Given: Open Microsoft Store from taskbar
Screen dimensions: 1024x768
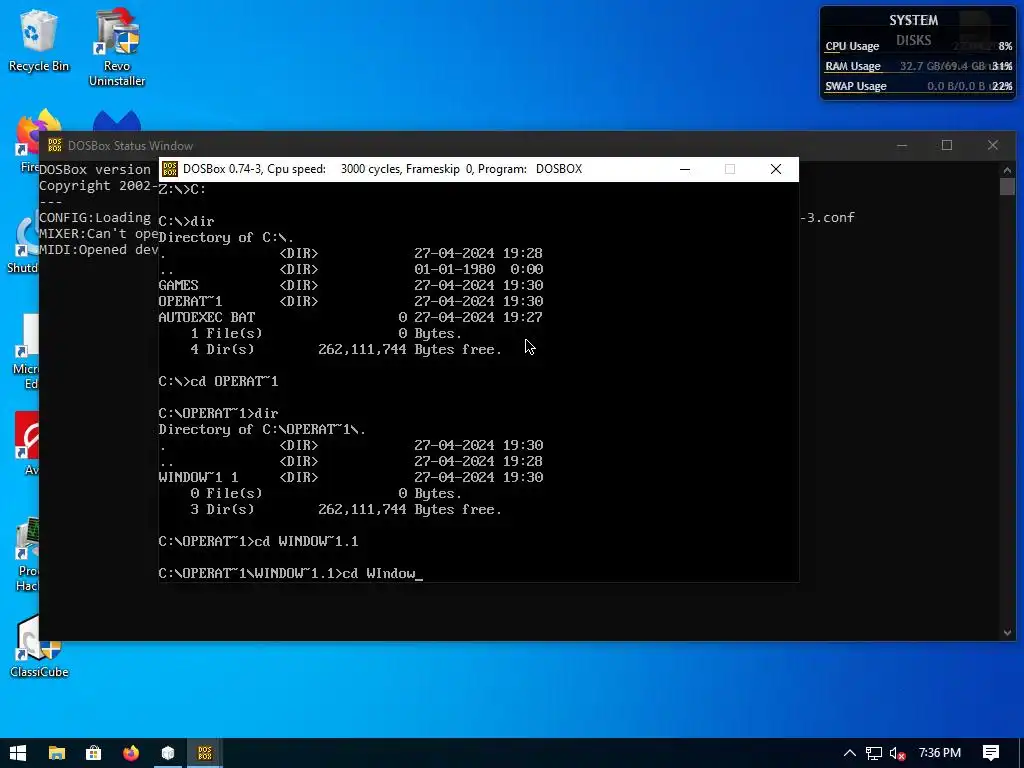Looking at the screenshot, I should click(93, 753).
